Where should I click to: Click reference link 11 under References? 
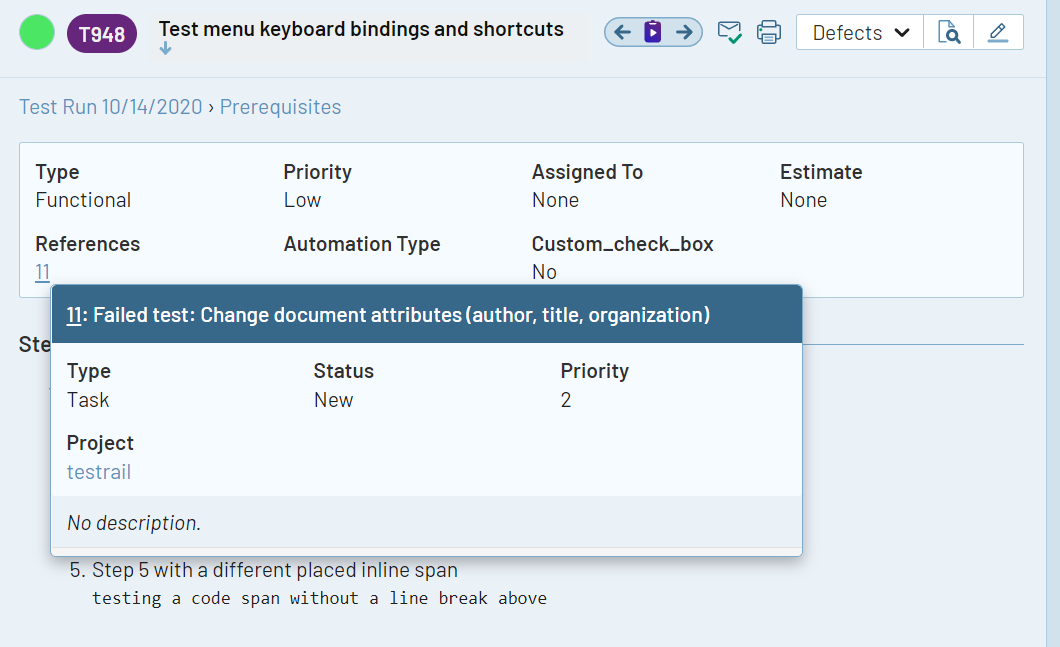43,272
